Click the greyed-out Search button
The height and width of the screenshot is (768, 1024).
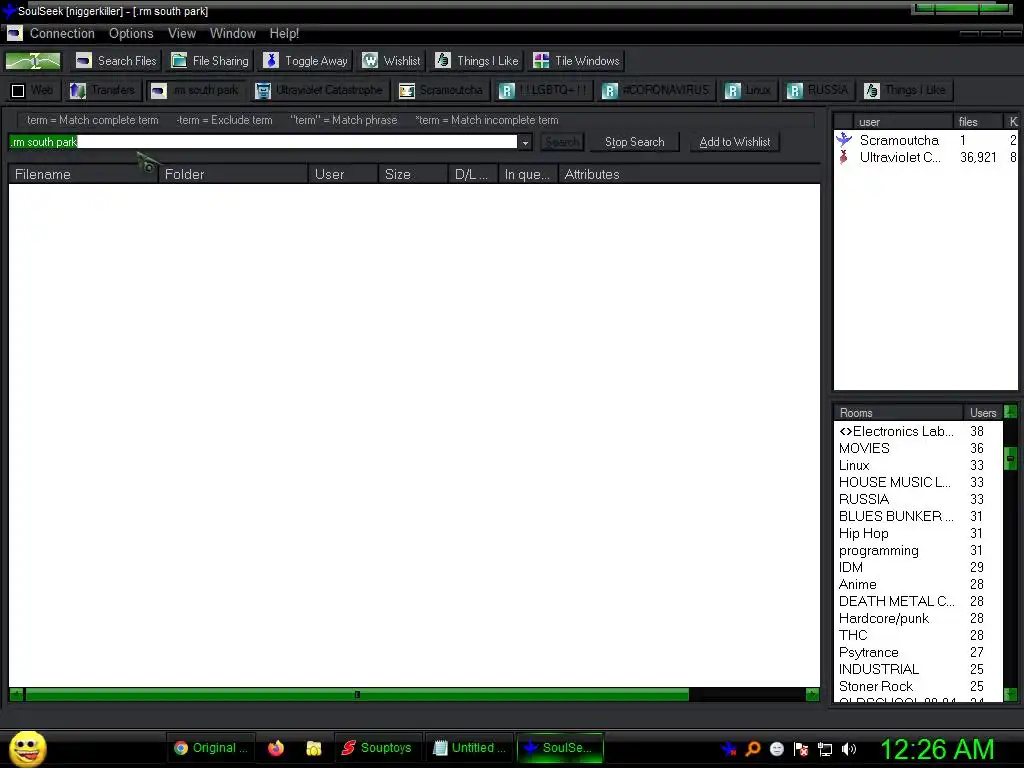562,142
